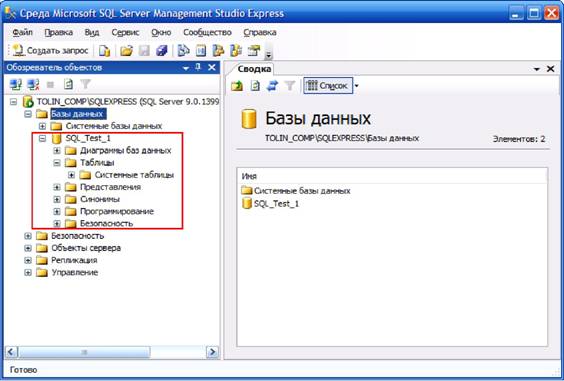The height and width of the screenshot is (381, 564).
Task: Click the Connect icon in Object Explorer toolbar
Action: (16, 85)
